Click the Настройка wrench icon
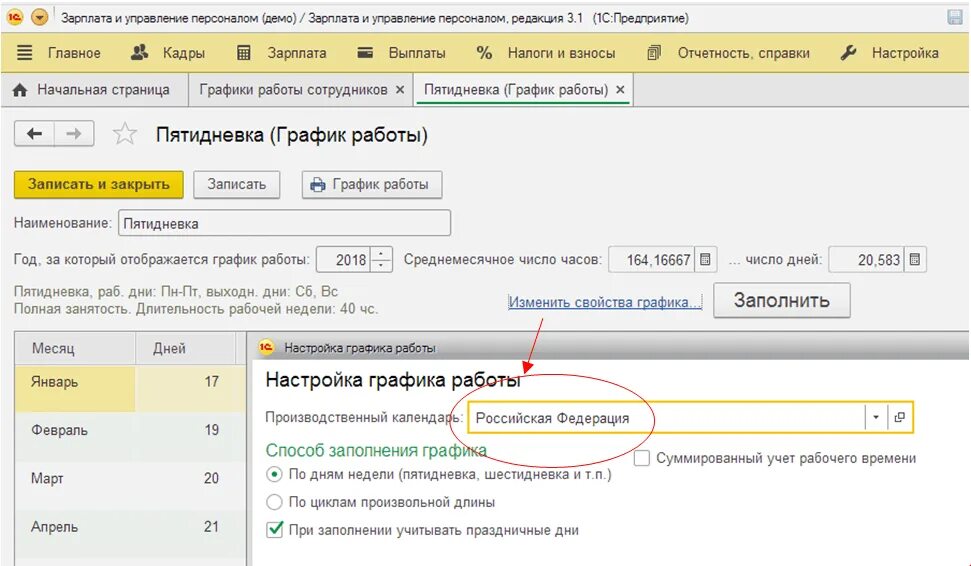This screenshot has width=971, height=566. [x=848, y=53]
